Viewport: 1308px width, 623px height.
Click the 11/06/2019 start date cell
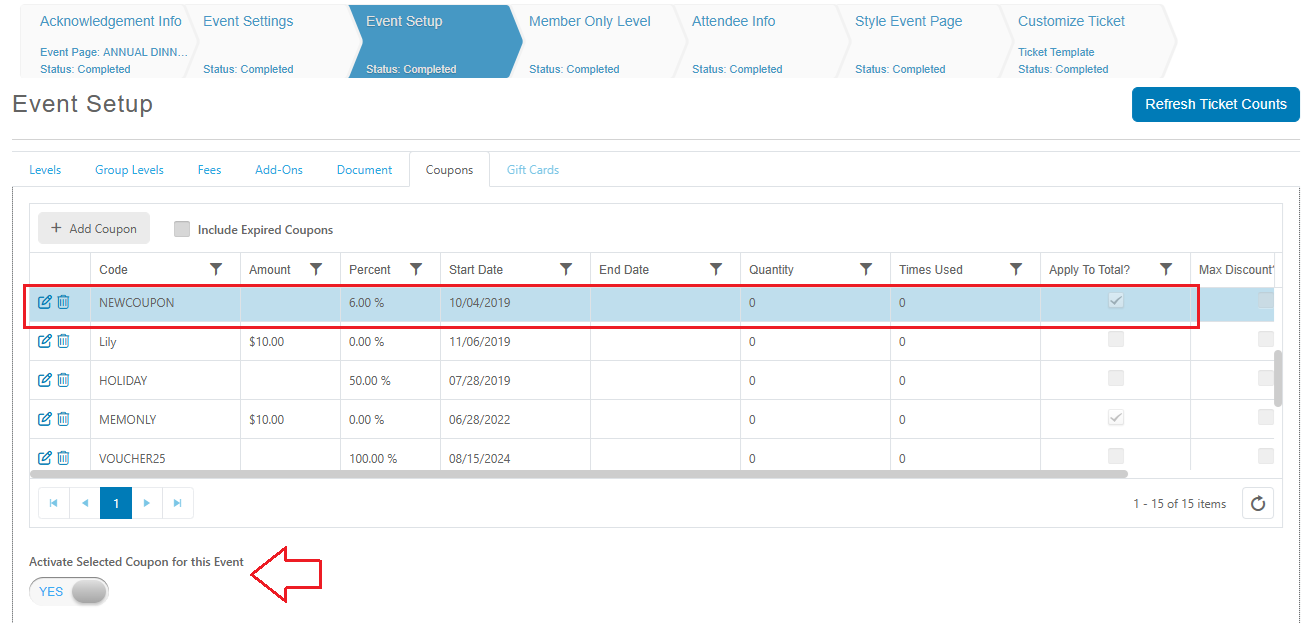pos(516,341)
